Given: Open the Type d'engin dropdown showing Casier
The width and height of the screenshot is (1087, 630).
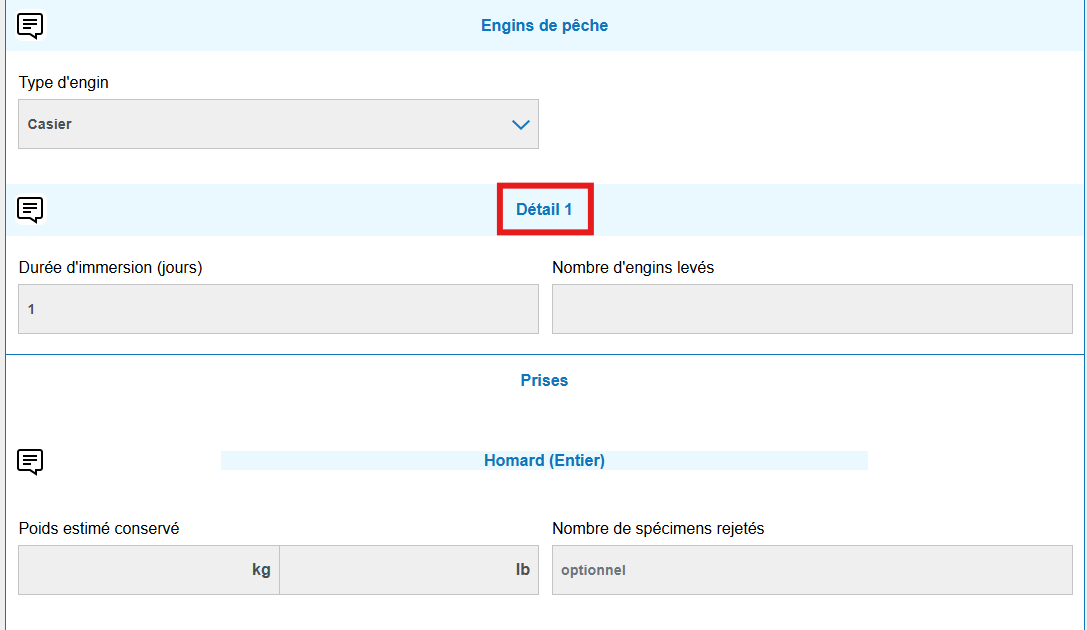Looking at the screenshot, I should click(x=278, y=125).
